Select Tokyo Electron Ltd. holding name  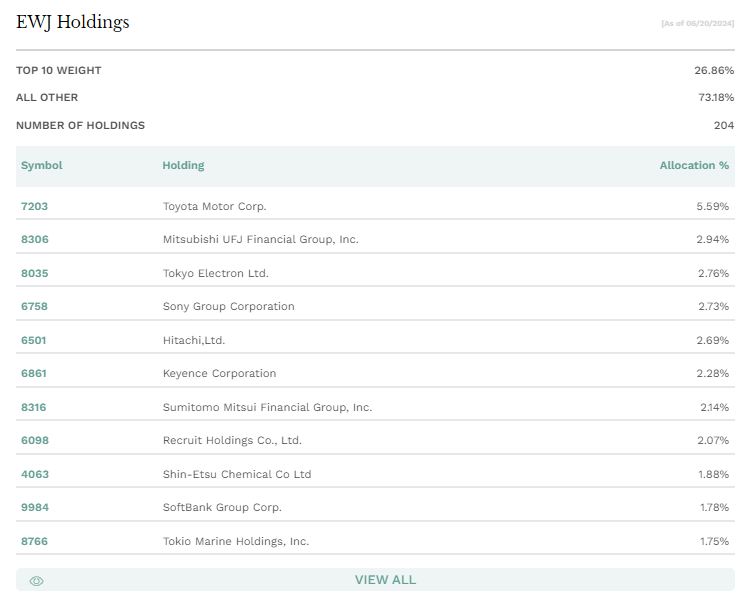point(216,273)
